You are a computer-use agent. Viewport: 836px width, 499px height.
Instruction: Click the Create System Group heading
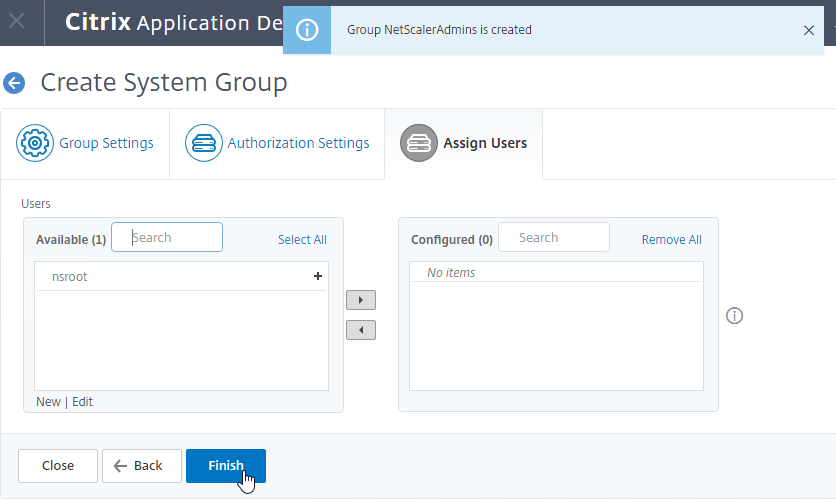tap(164, 83)
